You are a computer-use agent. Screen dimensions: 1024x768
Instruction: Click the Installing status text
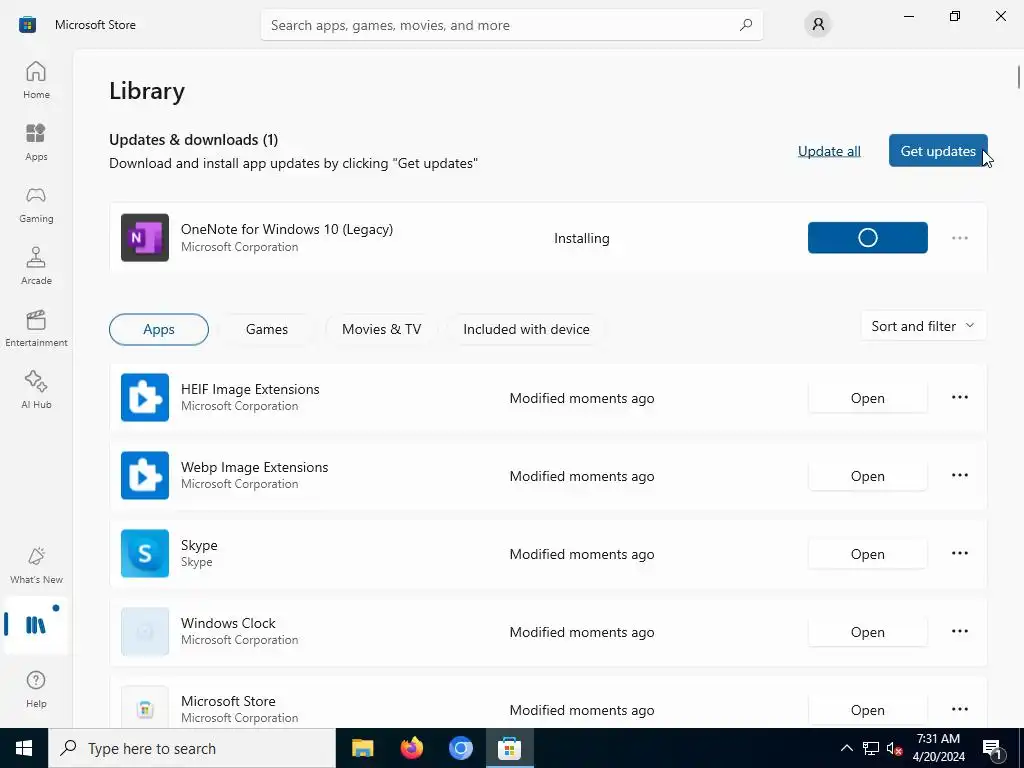(x=581, y=238)
